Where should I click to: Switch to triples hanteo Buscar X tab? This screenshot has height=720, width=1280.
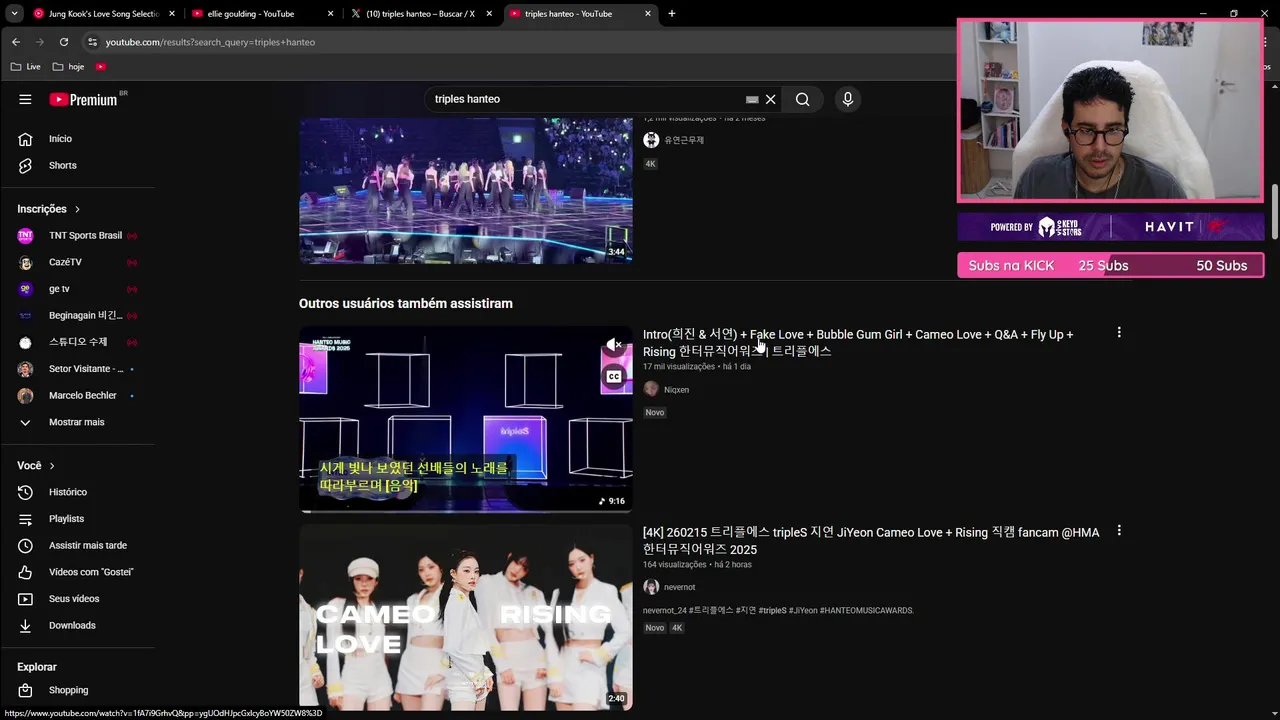(422, 14)
